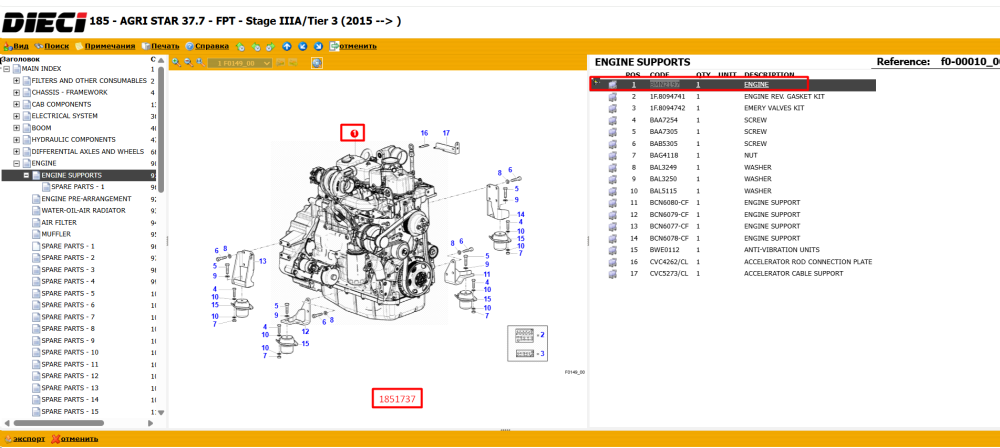Select AIR FILTER tree item

click(59, 222)
